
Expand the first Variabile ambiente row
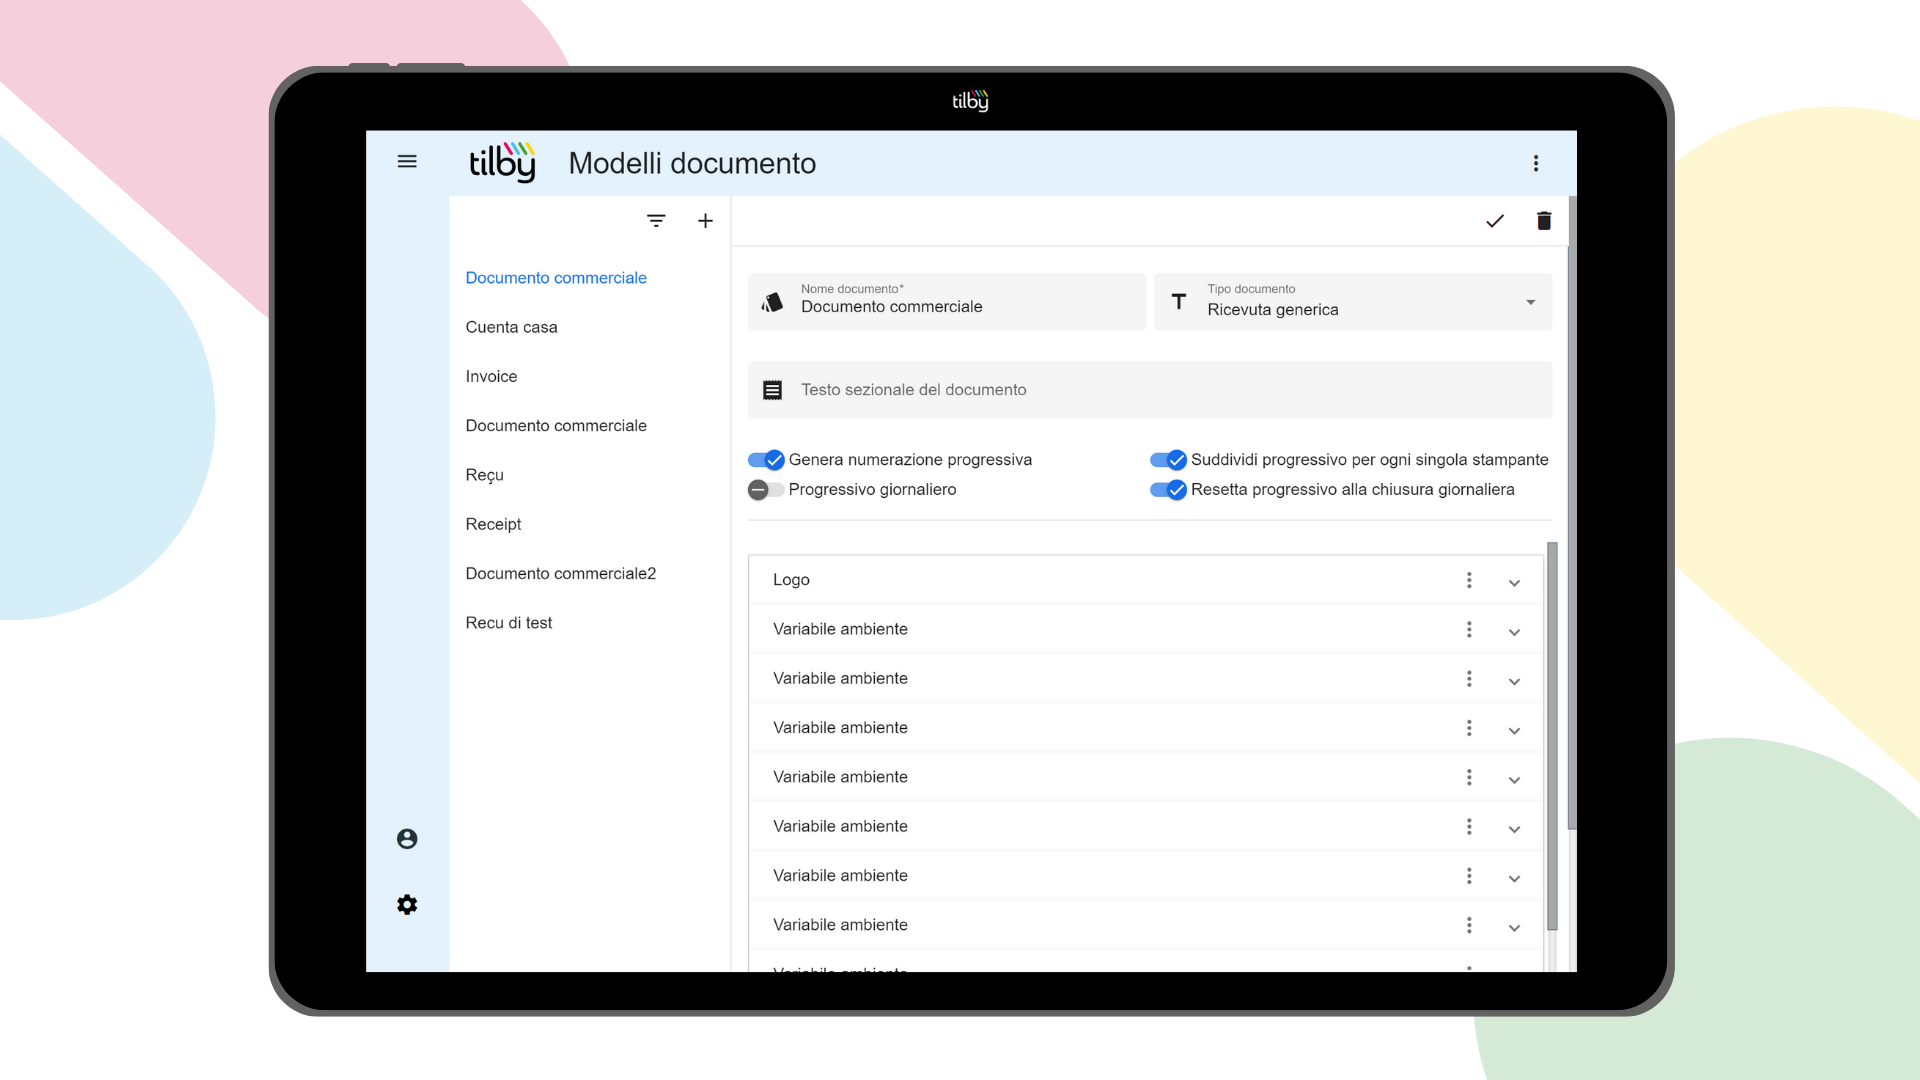point(1514,630)
